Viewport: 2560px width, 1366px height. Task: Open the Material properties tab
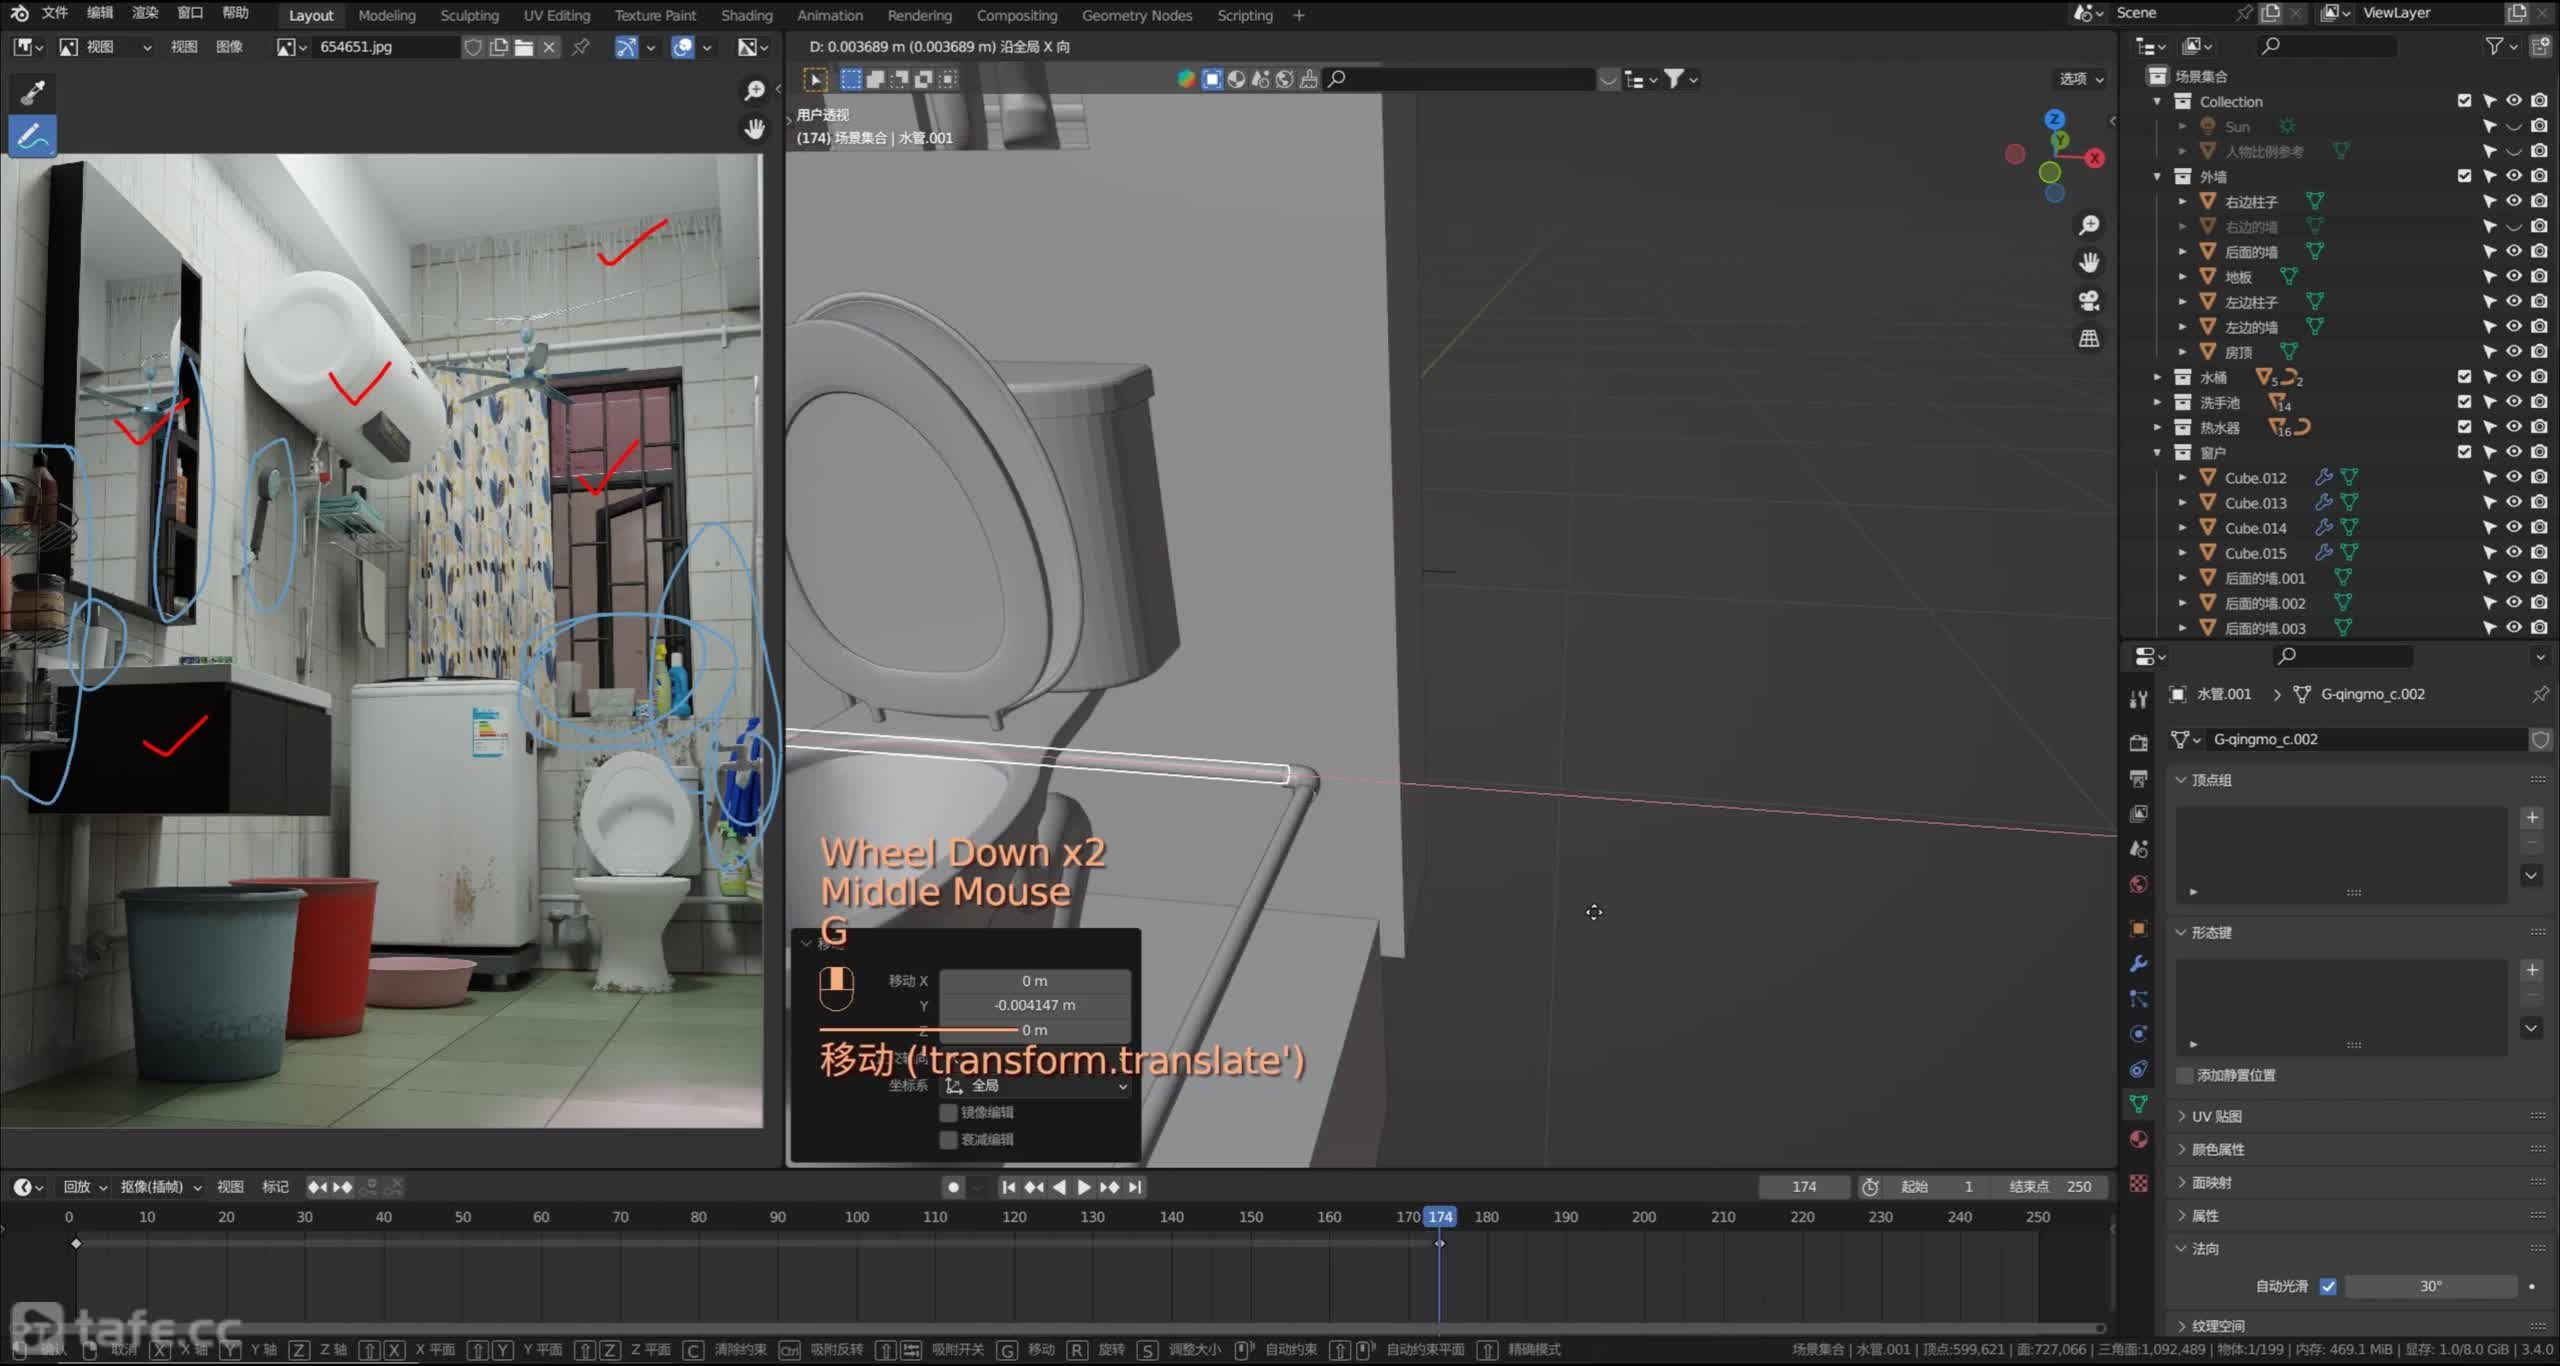(2139, 1139)
